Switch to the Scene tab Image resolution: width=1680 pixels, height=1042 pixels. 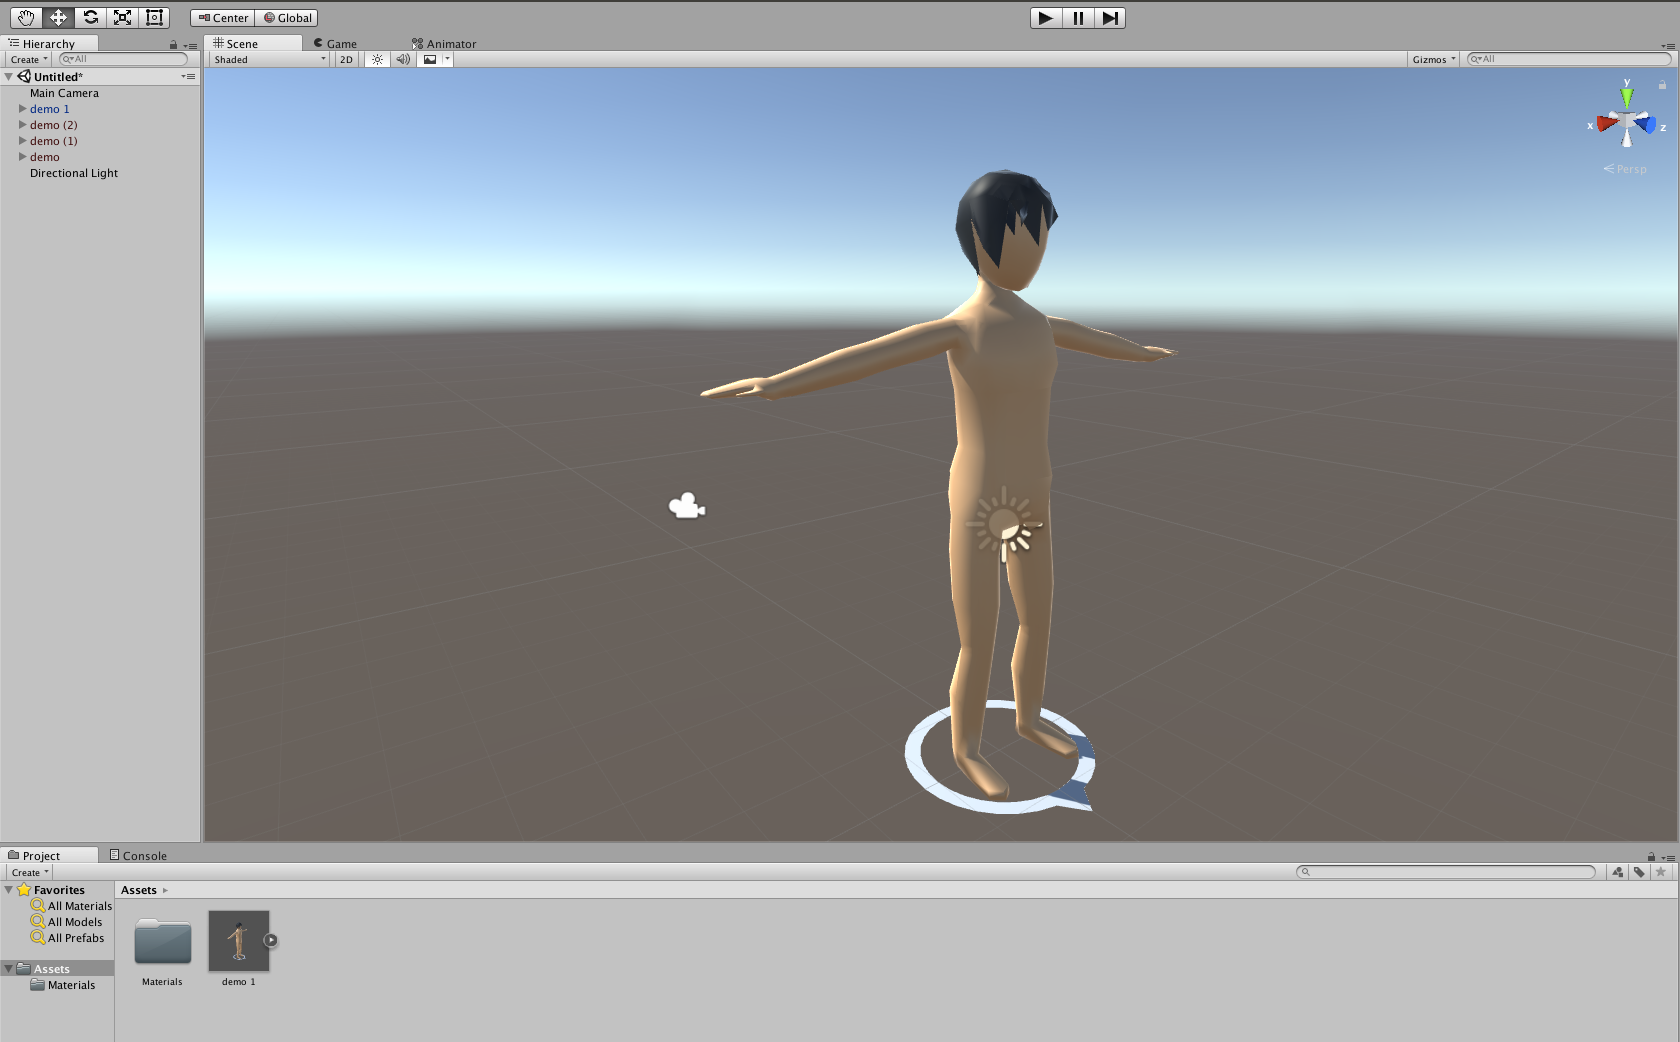pos(252,43)
